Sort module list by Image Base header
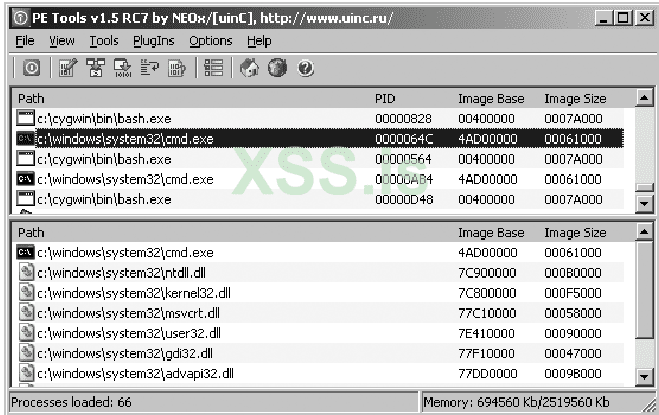Viewport: 659px width, 415px height. click(x=491, y=233)
